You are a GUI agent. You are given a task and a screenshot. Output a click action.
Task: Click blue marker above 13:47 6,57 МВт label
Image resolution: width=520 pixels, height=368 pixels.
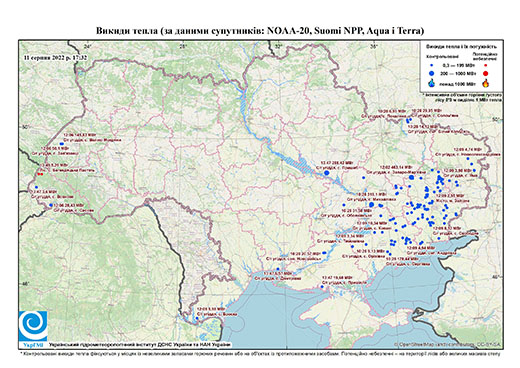pyautogui.click(x=278, y=269)
